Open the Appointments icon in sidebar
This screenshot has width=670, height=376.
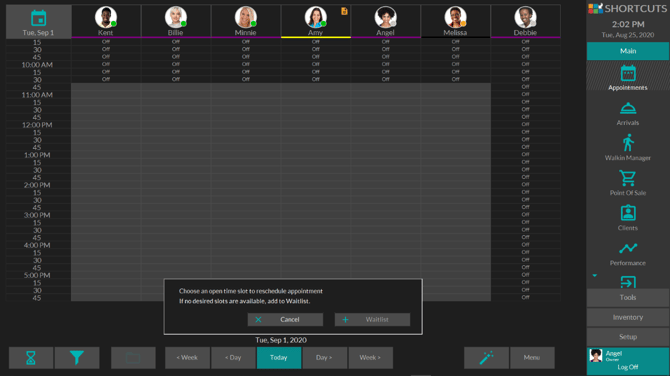tap(628, 73)
